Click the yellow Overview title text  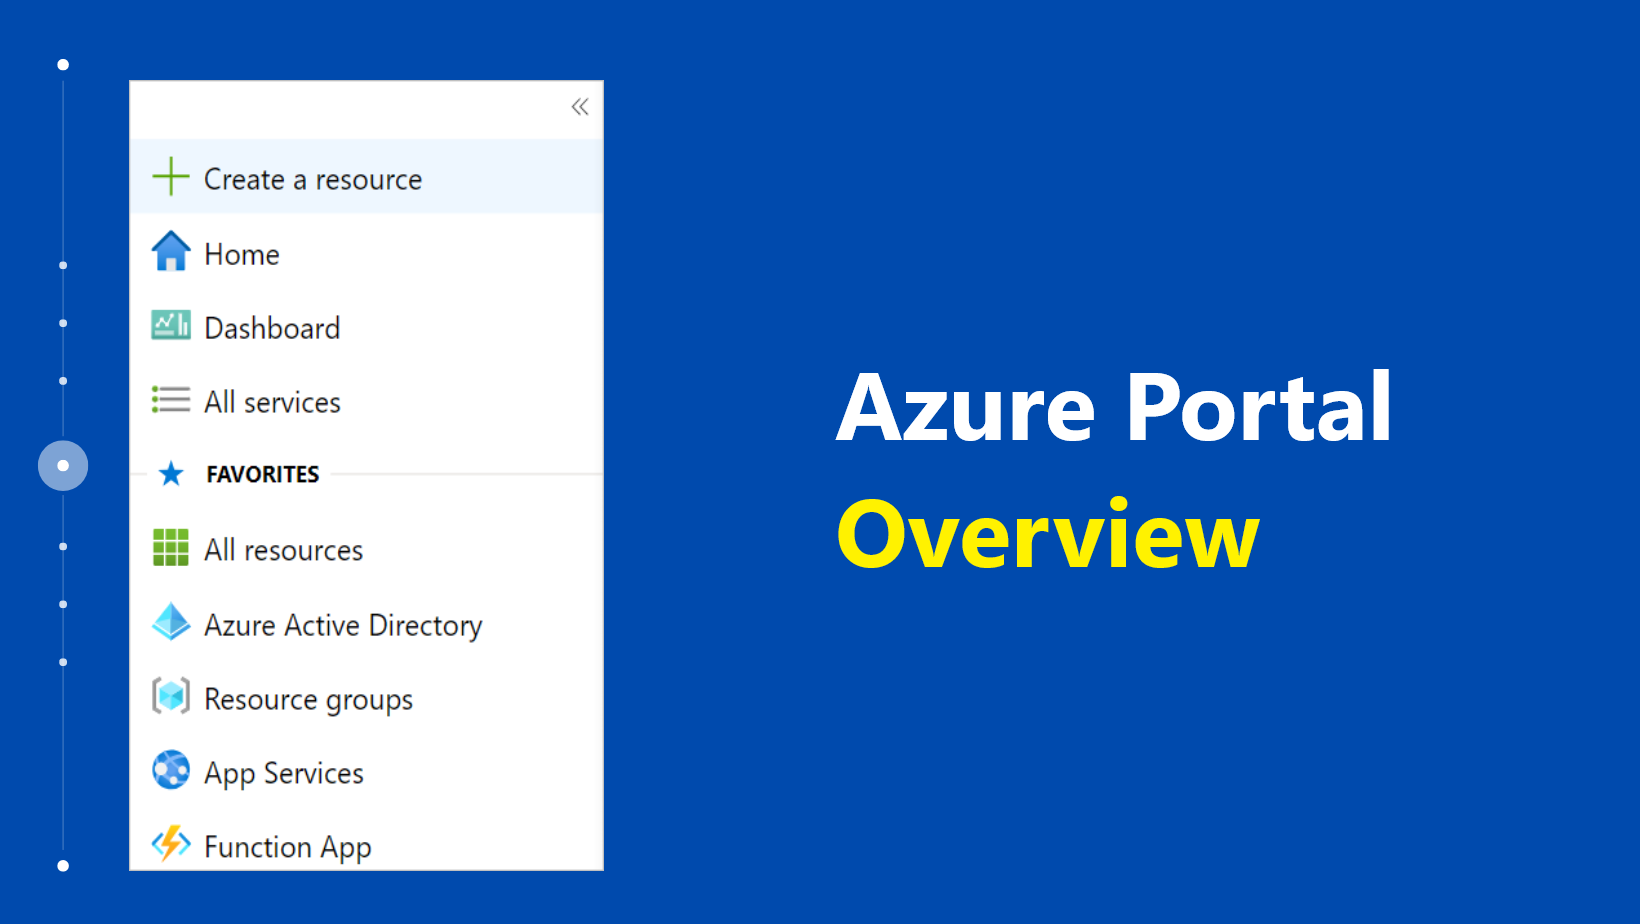pos(1048,535)
